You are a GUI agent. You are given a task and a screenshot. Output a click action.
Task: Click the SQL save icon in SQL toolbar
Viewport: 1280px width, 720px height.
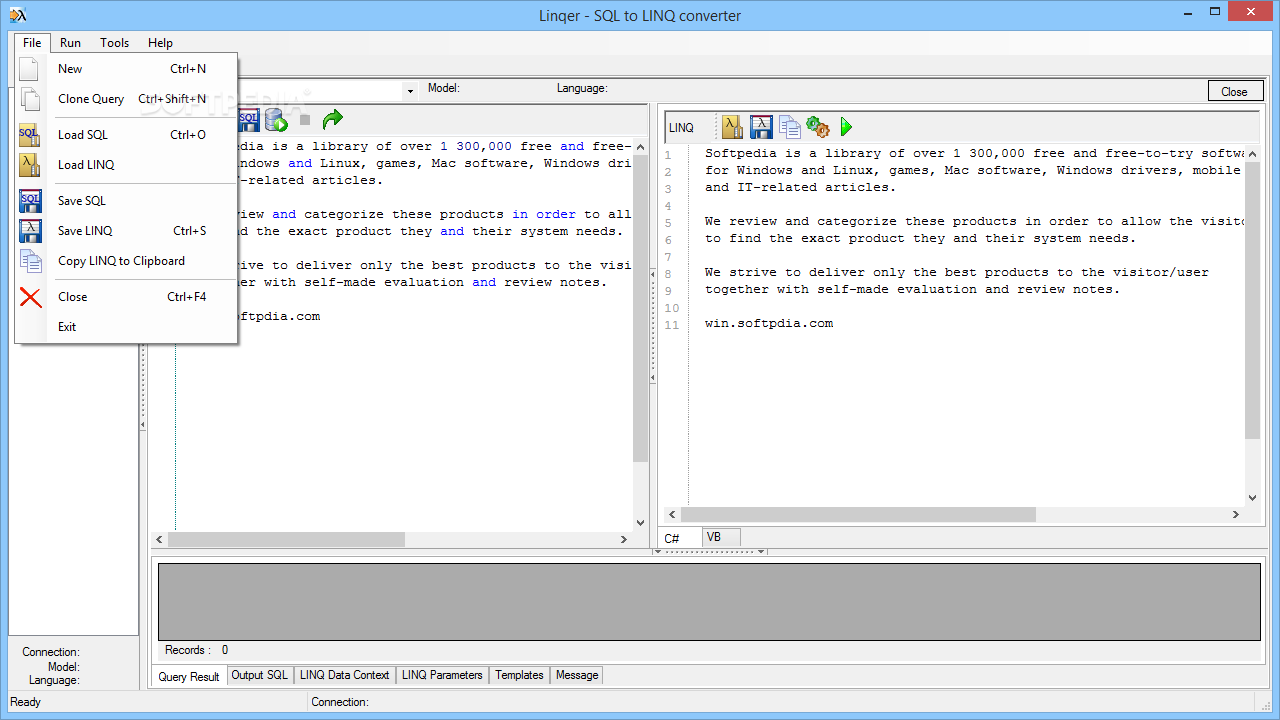coord(249,120)
